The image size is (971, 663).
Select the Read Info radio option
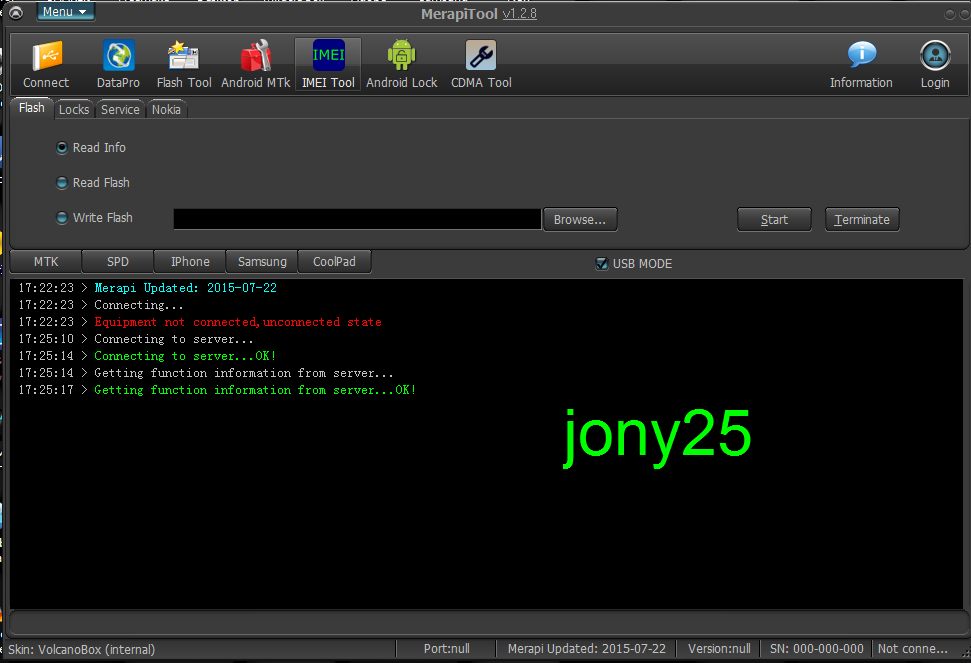coord(63,148)
